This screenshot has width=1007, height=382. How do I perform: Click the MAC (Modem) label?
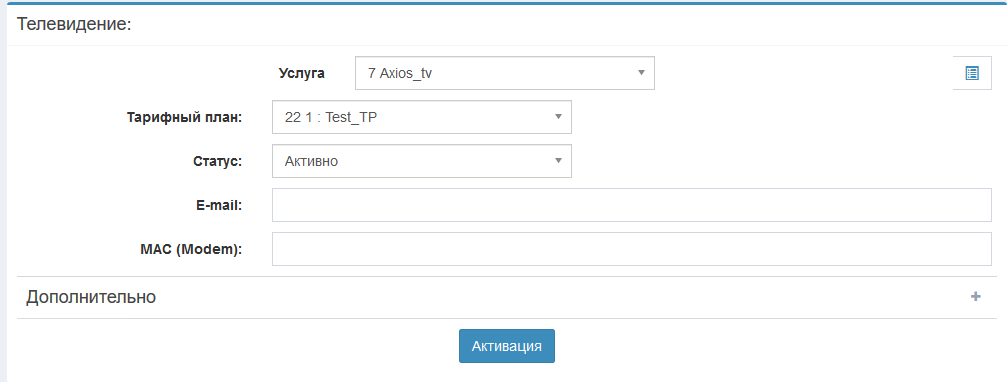click(x=191, y=249)
